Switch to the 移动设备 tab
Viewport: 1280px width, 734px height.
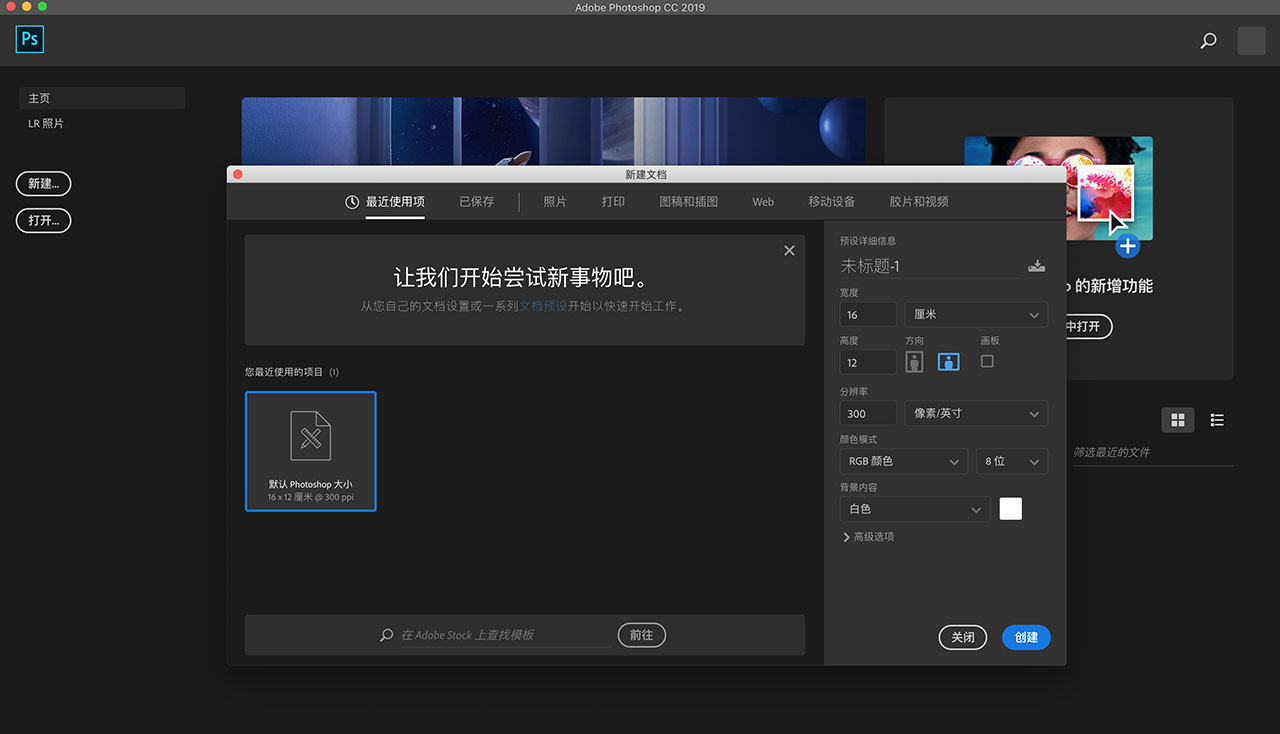(x=832, y=202)
